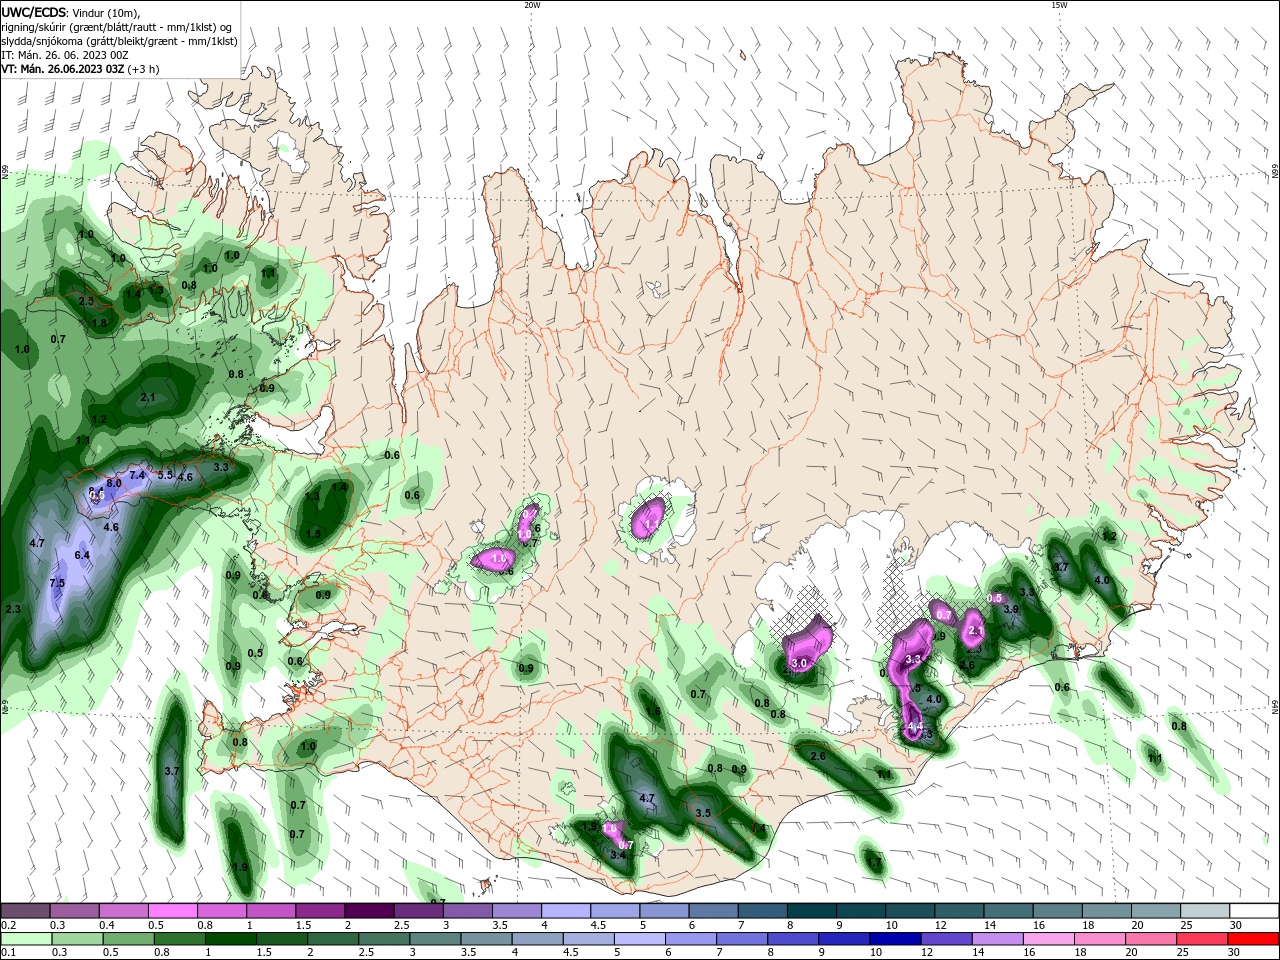The image size is (1280, 960).
Task: Click the light gray 25–30 snow legend swatch
Action: 1205,911
